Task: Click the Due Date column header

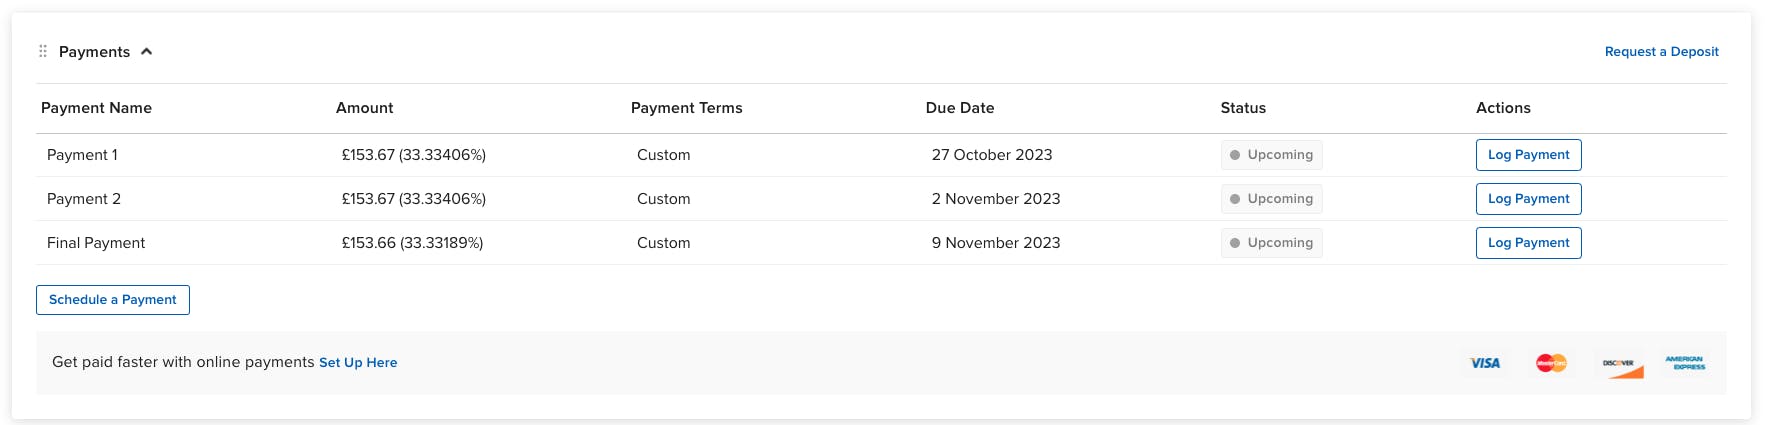Action: [x=960, y=108]
